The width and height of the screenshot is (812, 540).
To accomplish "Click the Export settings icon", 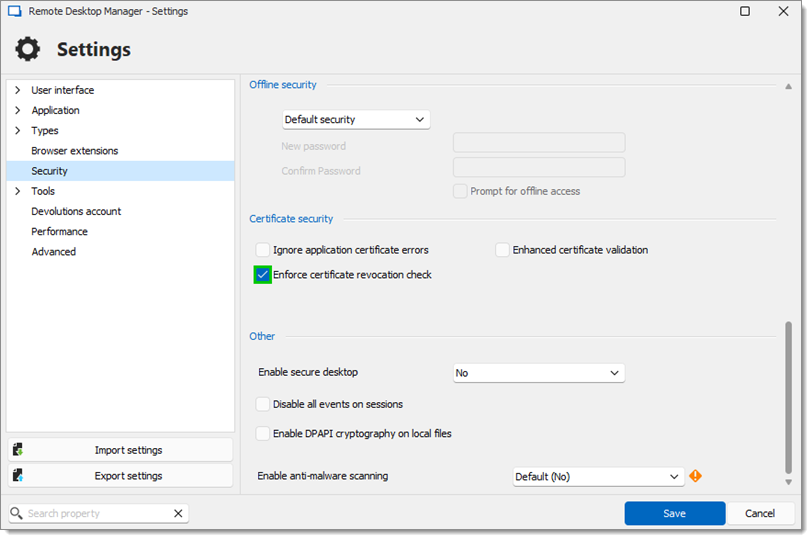I will 18,475.
